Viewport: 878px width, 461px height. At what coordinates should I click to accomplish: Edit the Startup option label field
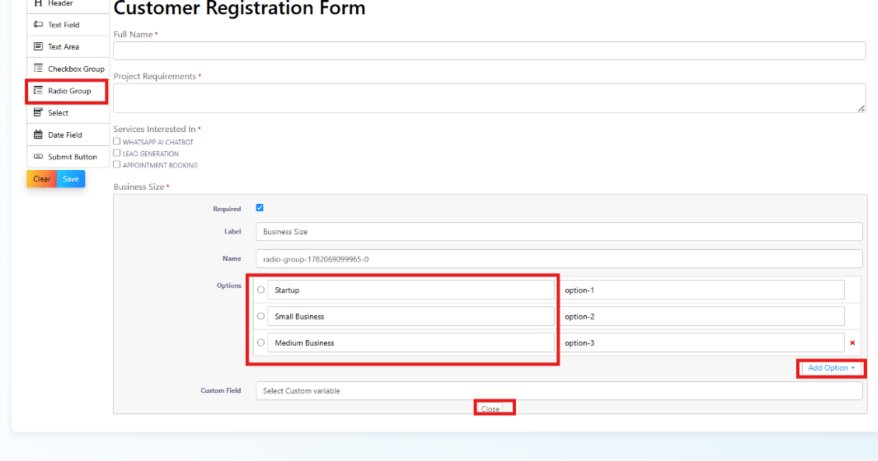tap(411, 290)
